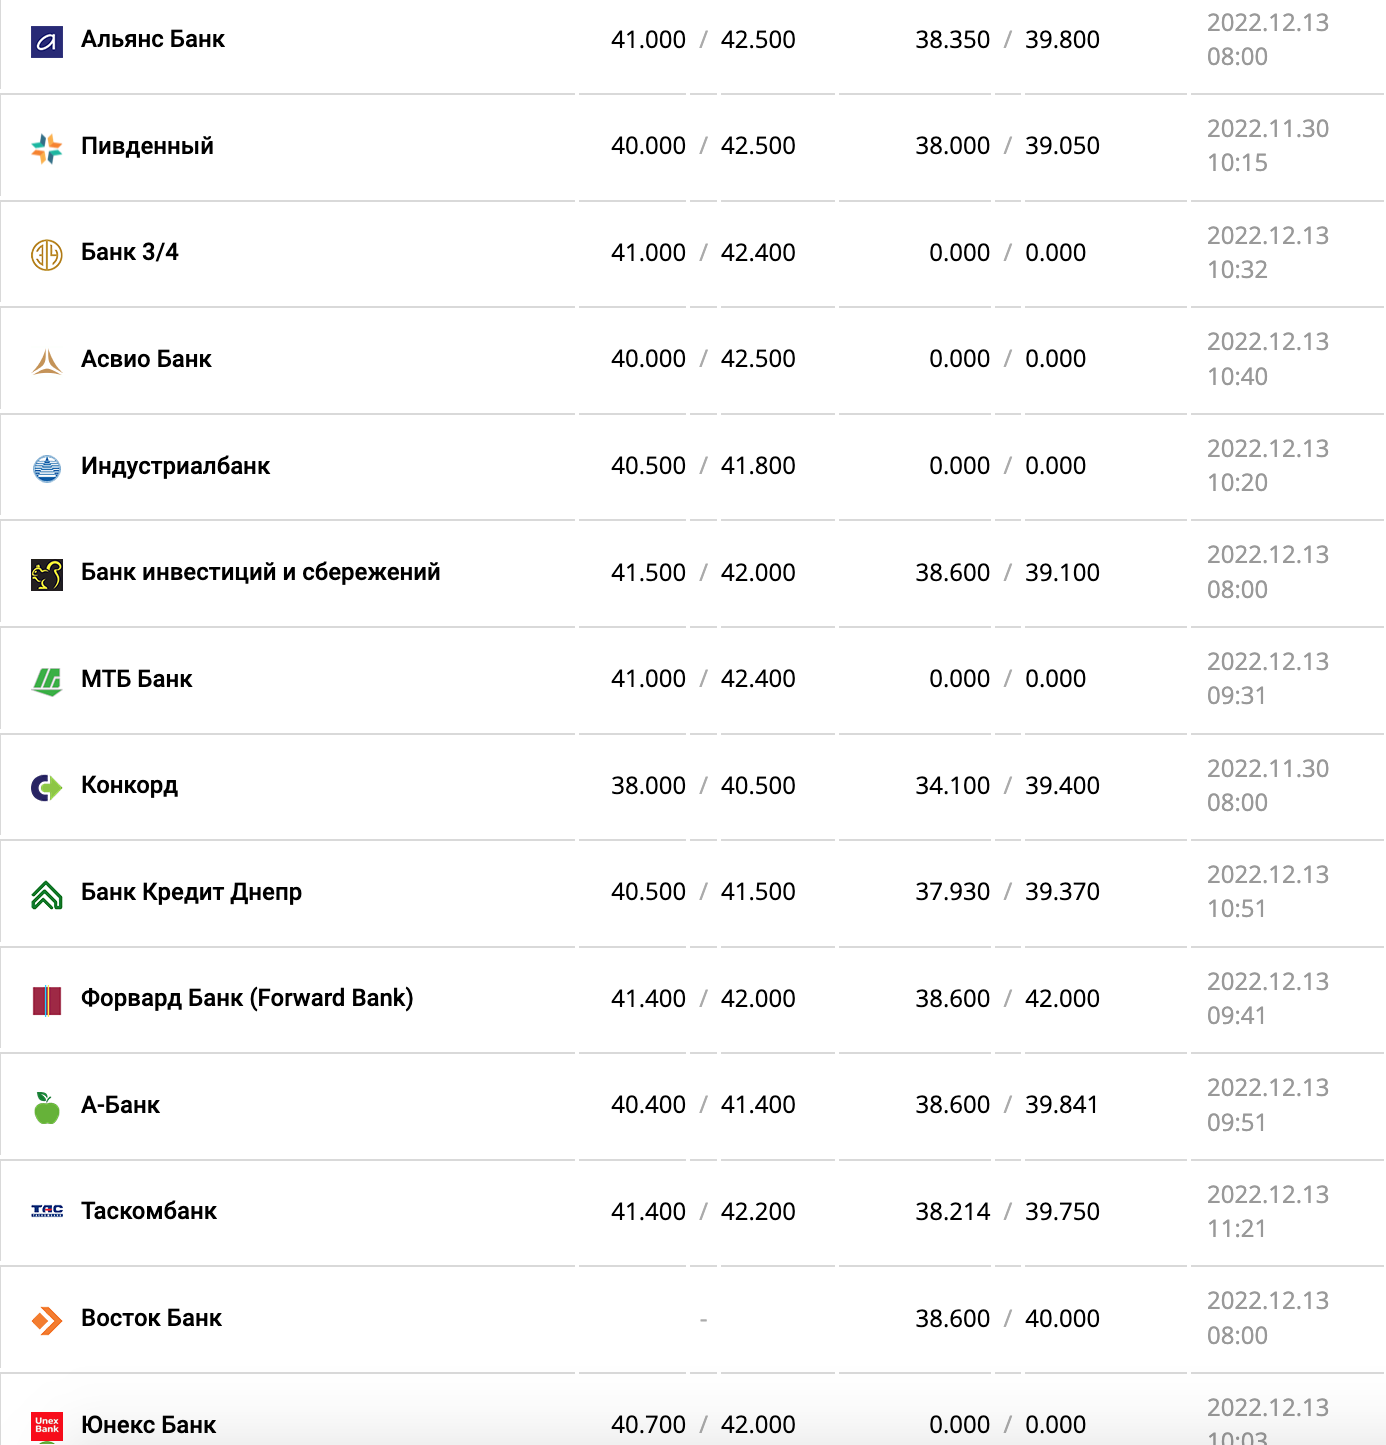Click the МТБ Банк green logo
The height and width of the screenshot is (1445, 1386).
47,681
